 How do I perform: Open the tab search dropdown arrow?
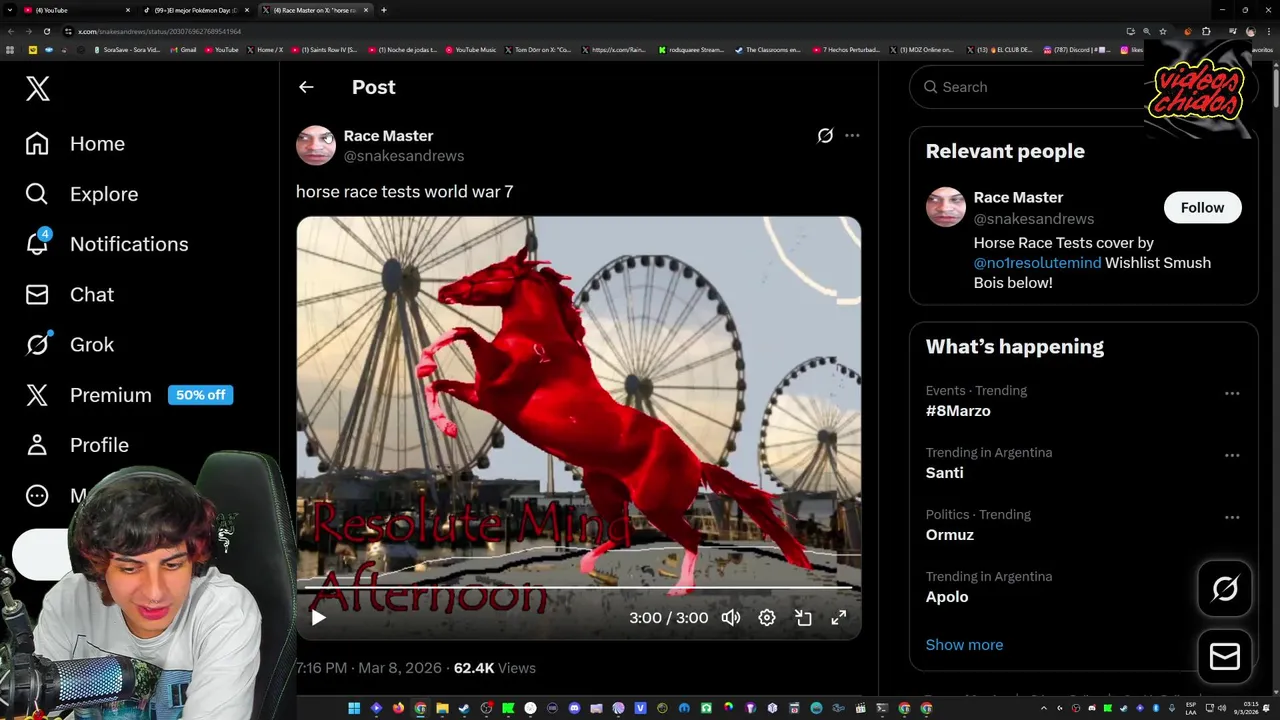pos(9,10)
